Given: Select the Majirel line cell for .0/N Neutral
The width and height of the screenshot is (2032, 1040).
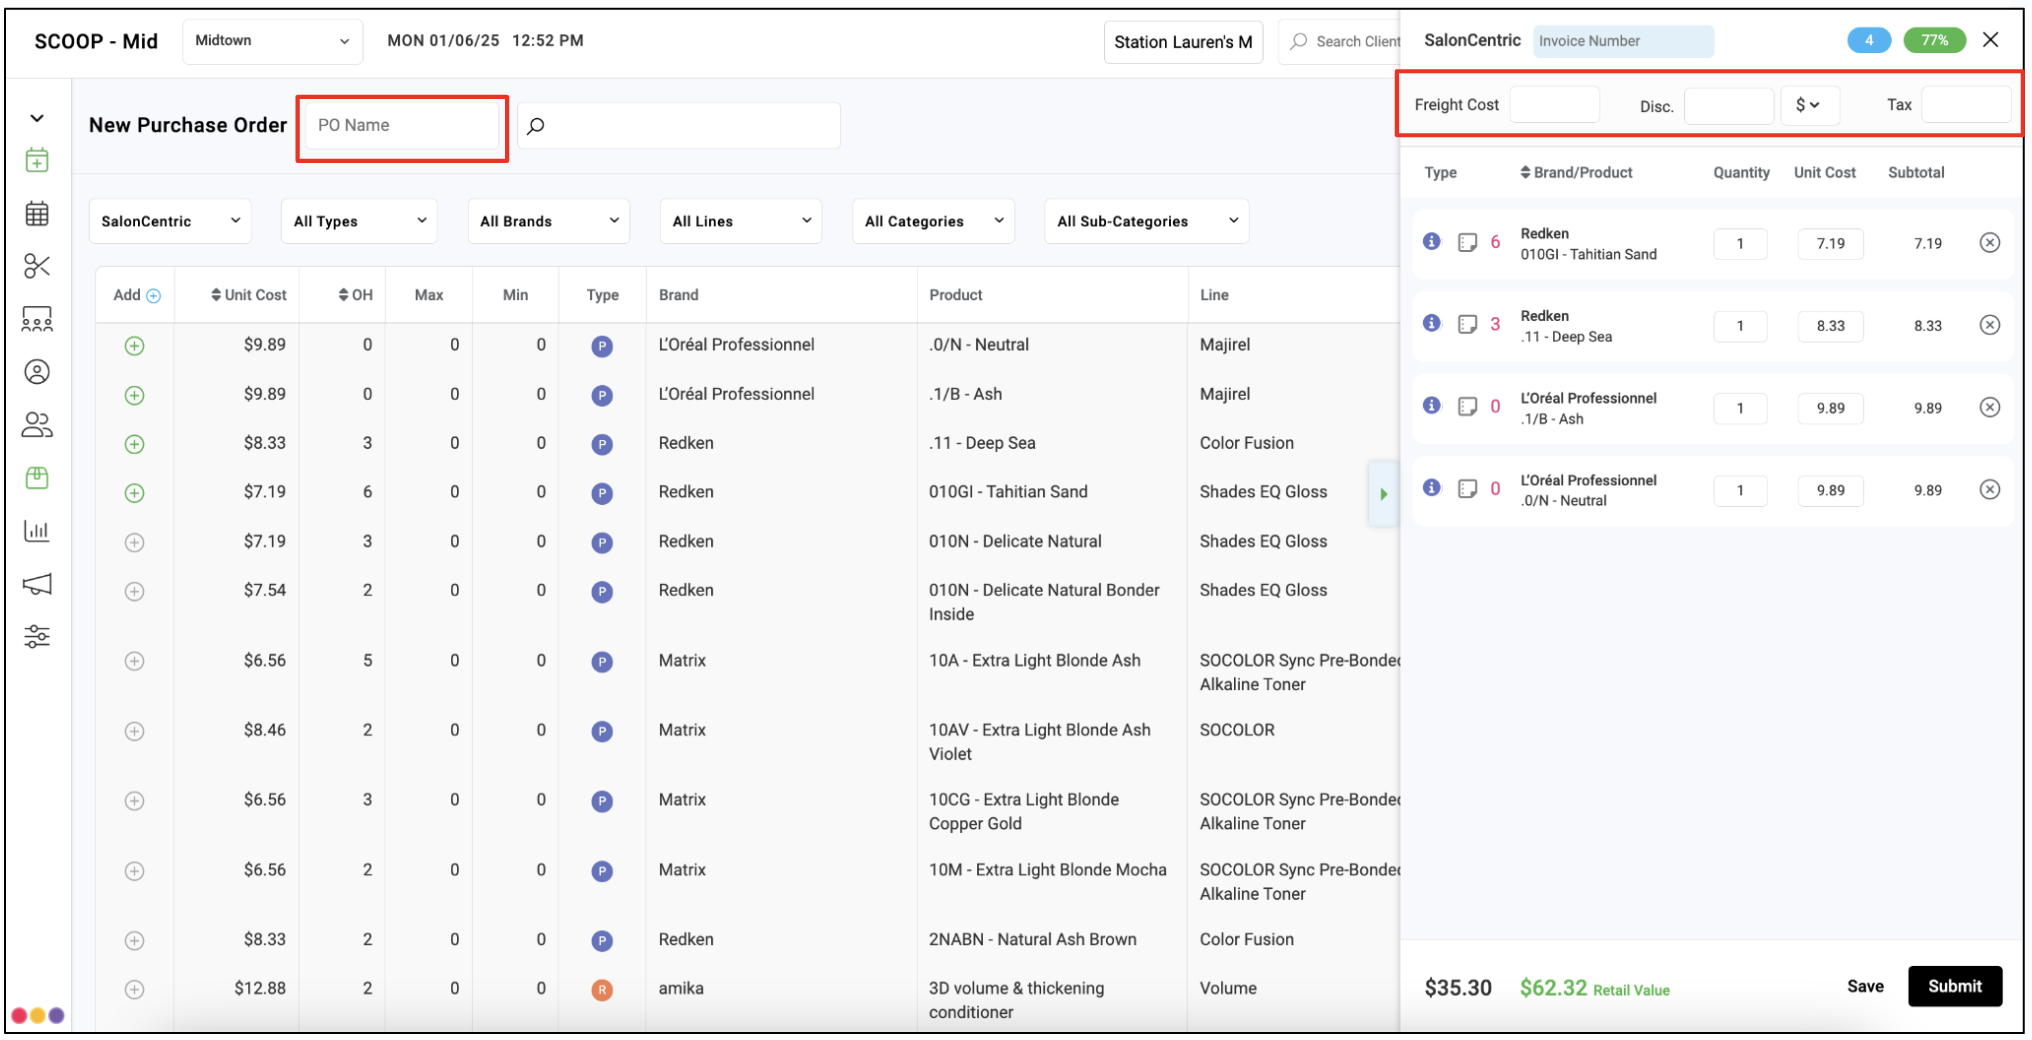Looking at the screenshot, I should point(1225,345).
